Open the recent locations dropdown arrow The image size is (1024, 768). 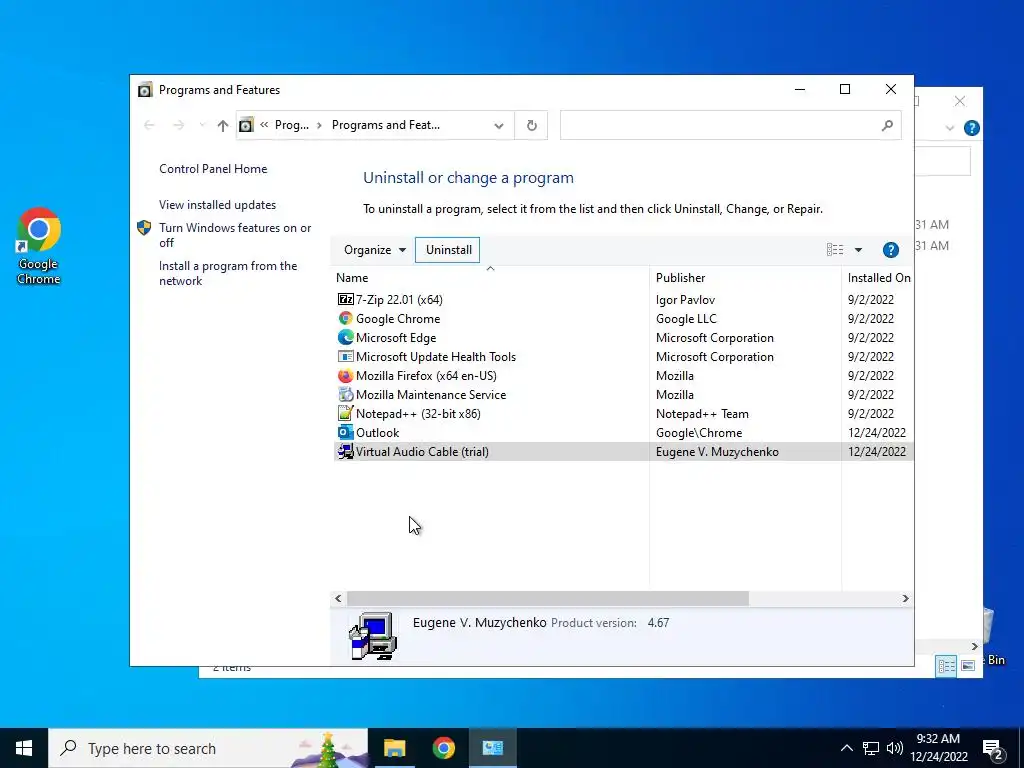tap(202, 125)
